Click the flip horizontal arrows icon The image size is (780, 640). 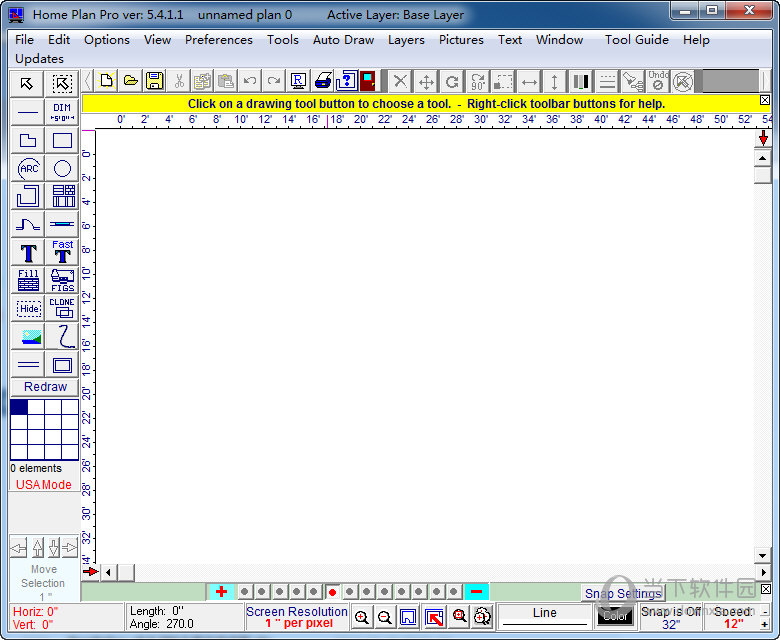(x=529, y=81)
